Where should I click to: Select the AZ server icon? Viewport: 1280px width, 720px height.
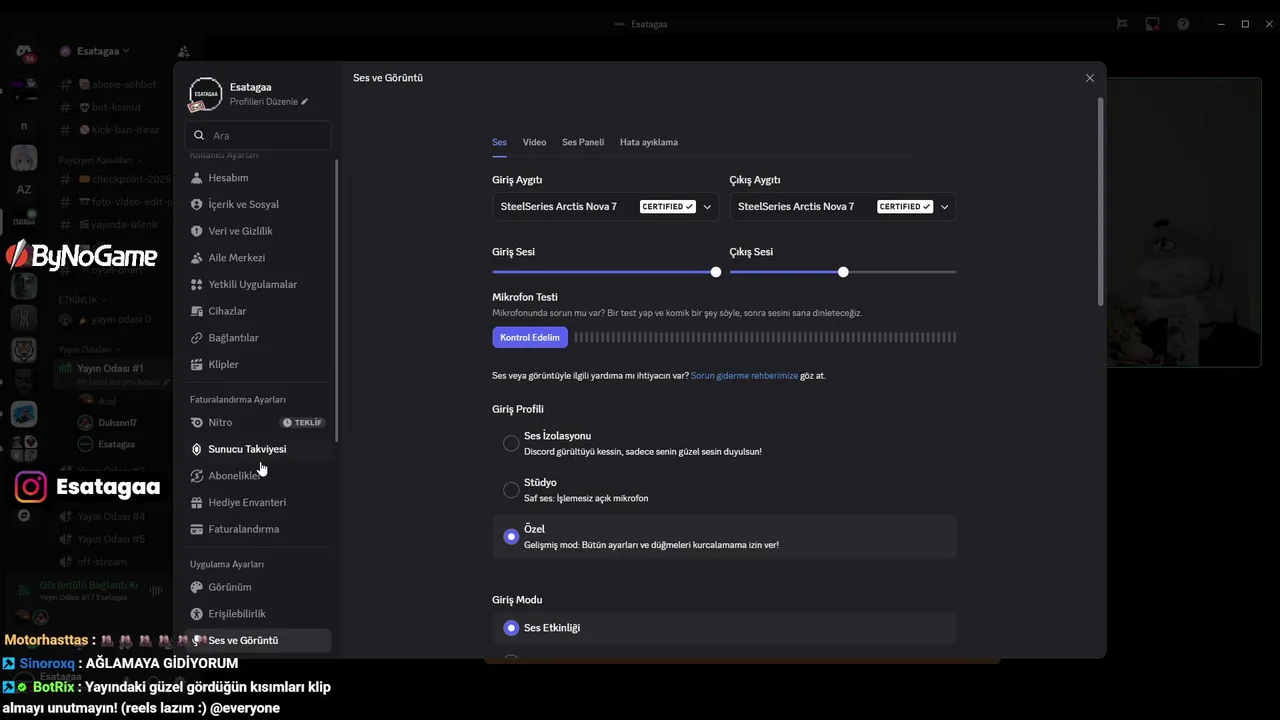coord(24,189)
